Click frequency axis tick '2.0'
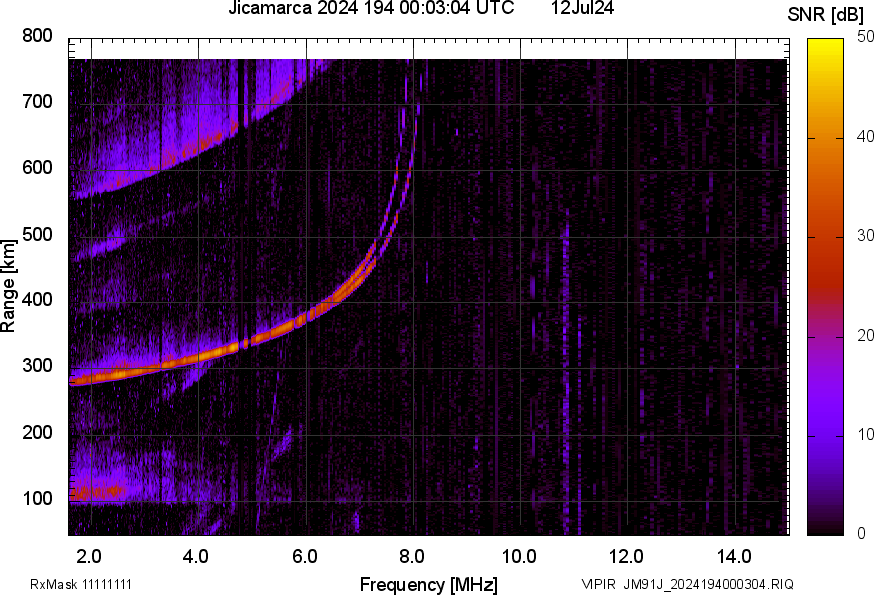Viewport: 874px width, 595px height. click(x=89, y=557)
